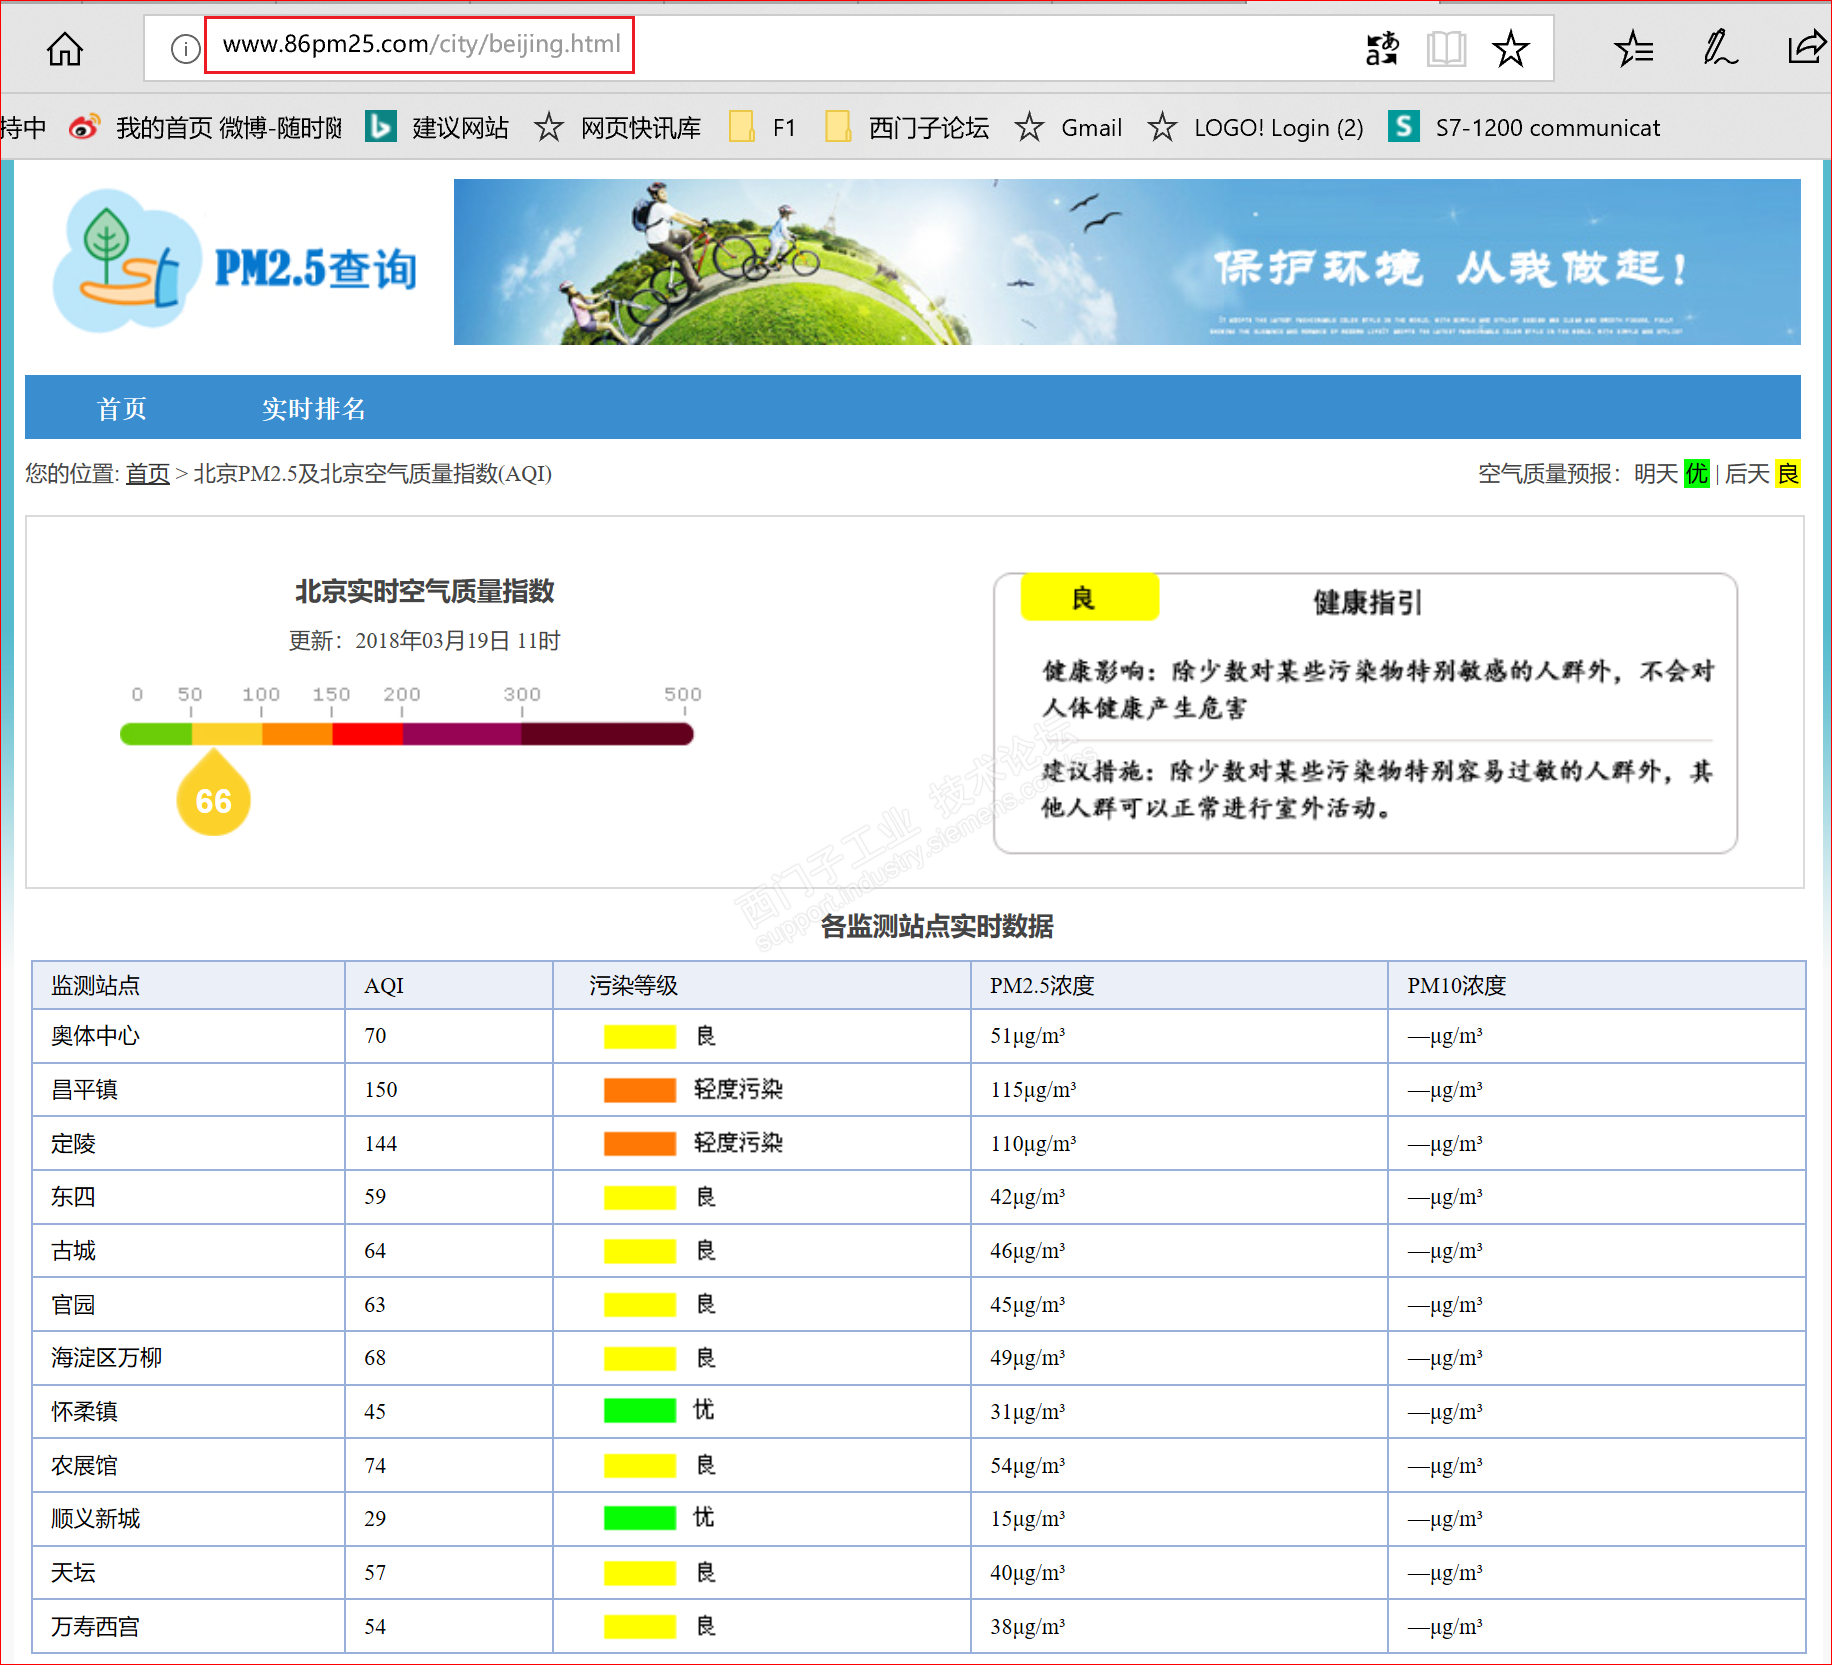
Task: Click the yellow 66 AQI marker
Action: (x=213, y=798)
